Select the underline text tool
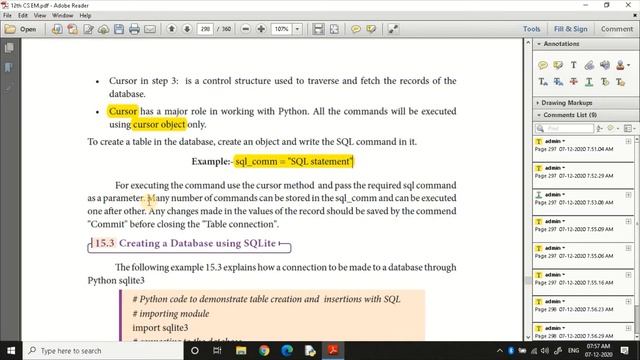This screenshot has height=360, width=640. [589, 82]
